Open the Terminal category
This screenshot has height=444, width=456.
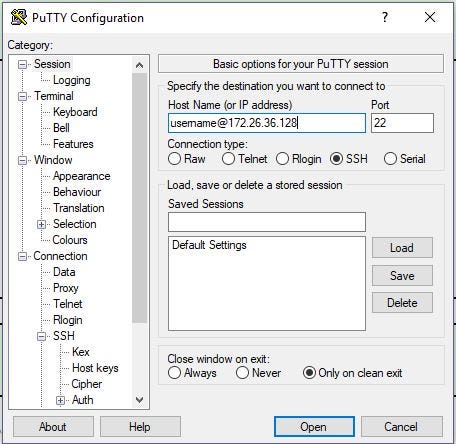(54, 96)
